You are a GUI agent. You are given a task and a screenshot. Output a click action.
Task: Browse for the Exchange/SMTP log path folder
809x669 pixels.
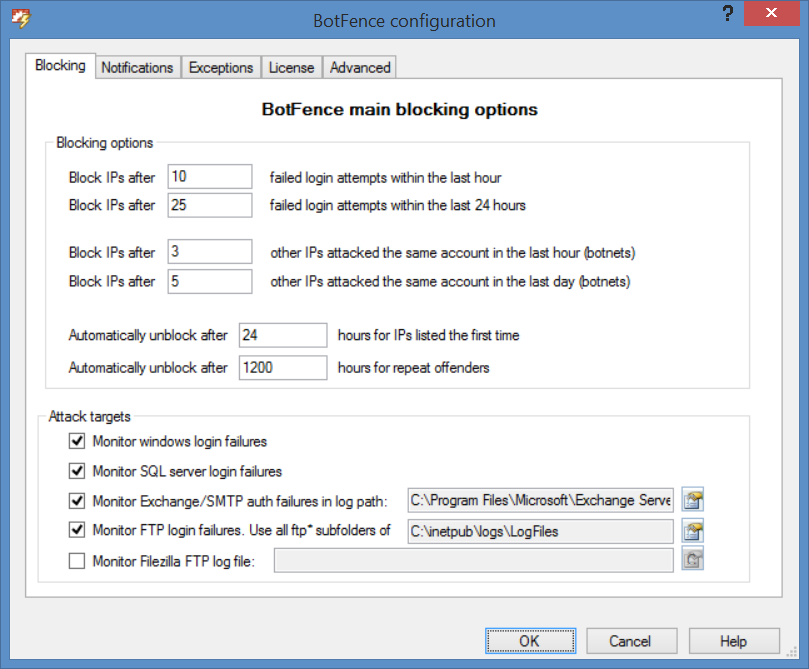[692, 499]
